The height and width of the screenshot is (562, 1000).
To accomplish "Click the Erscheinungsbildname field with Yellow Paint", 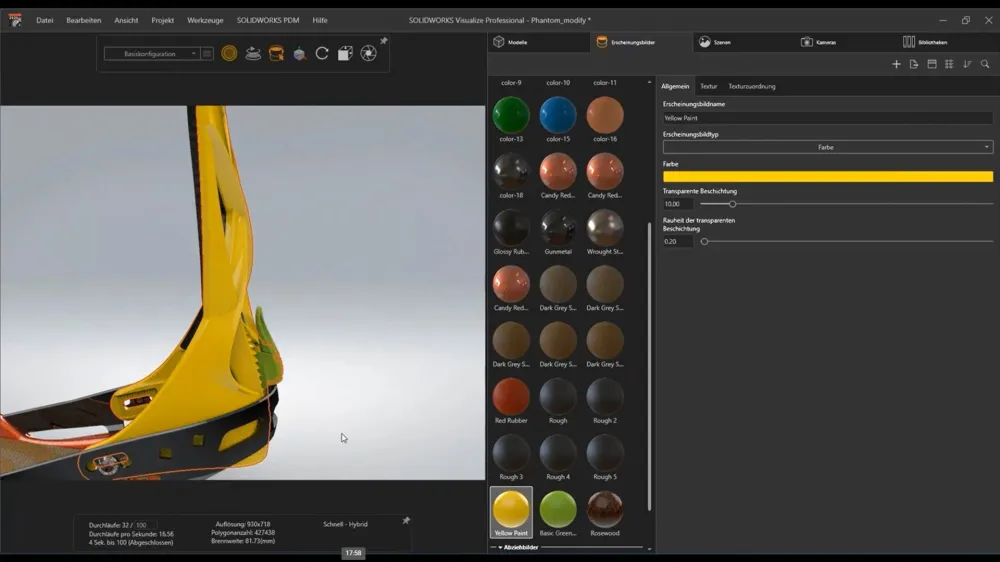I will coord(828,118).
